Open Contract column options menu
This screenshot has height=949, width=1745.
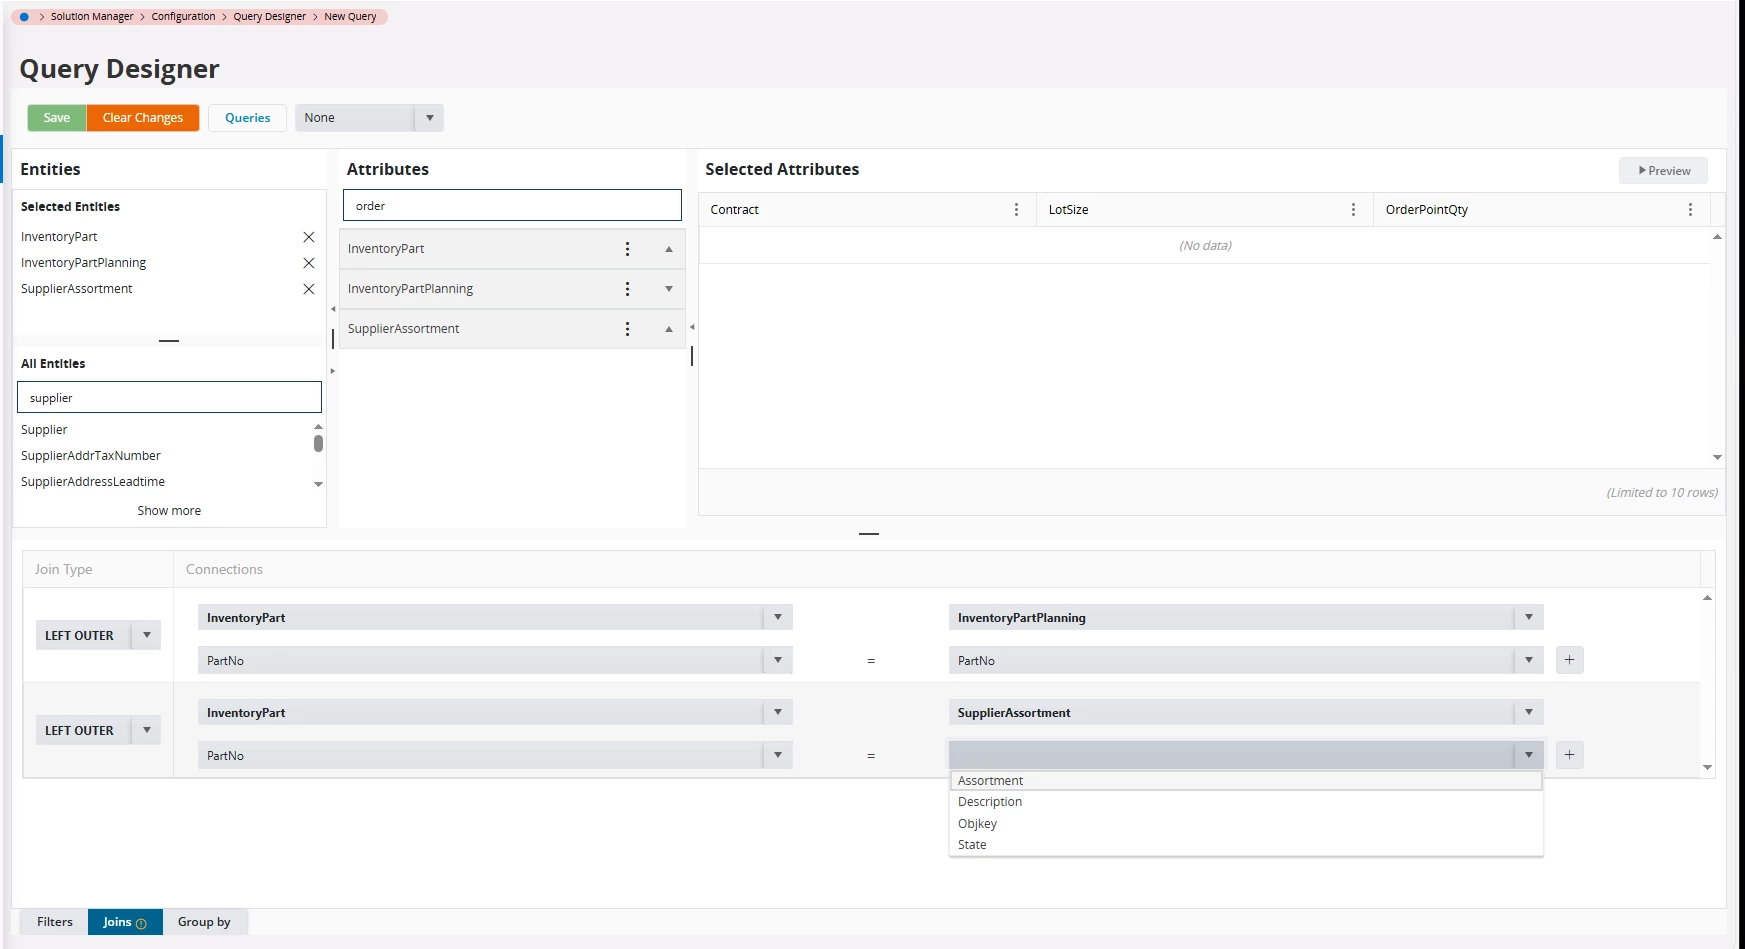1016,210
